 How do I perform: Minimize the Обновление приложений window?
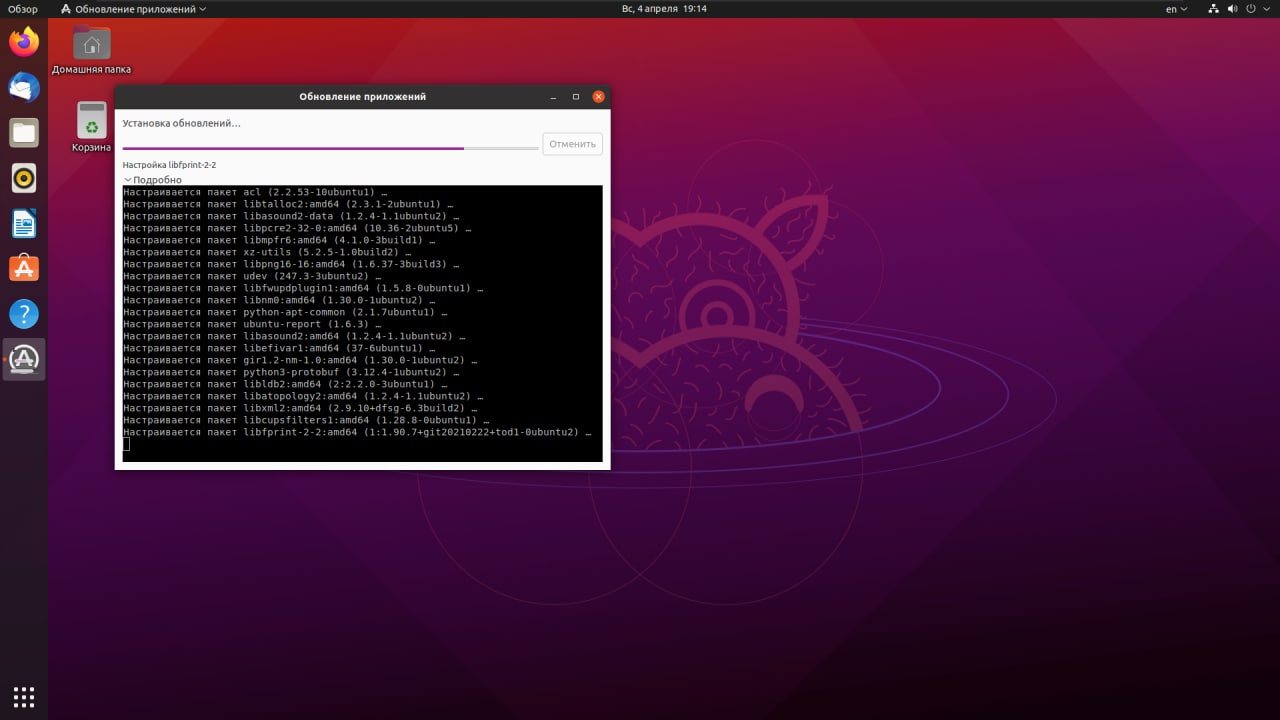(553, 97)
